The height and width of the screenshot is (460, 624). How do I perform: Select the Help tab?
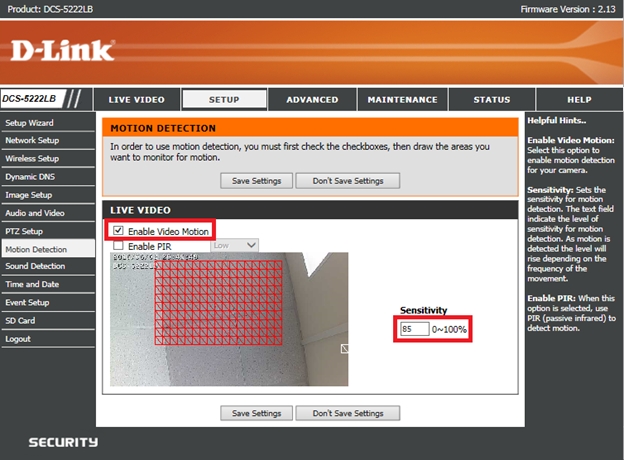[579, 100]
